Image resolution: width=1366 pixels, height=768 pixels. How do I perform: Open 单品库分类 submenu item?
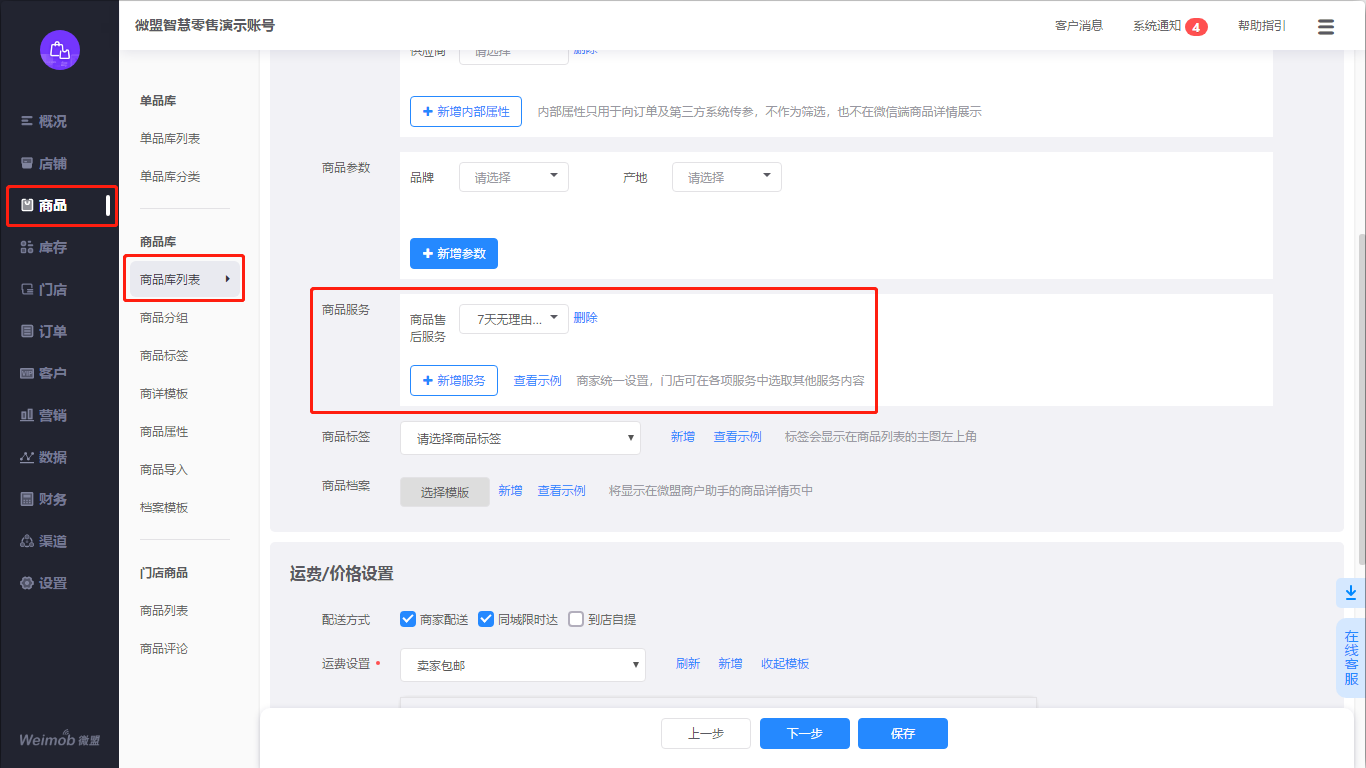(x=170, y=176)
